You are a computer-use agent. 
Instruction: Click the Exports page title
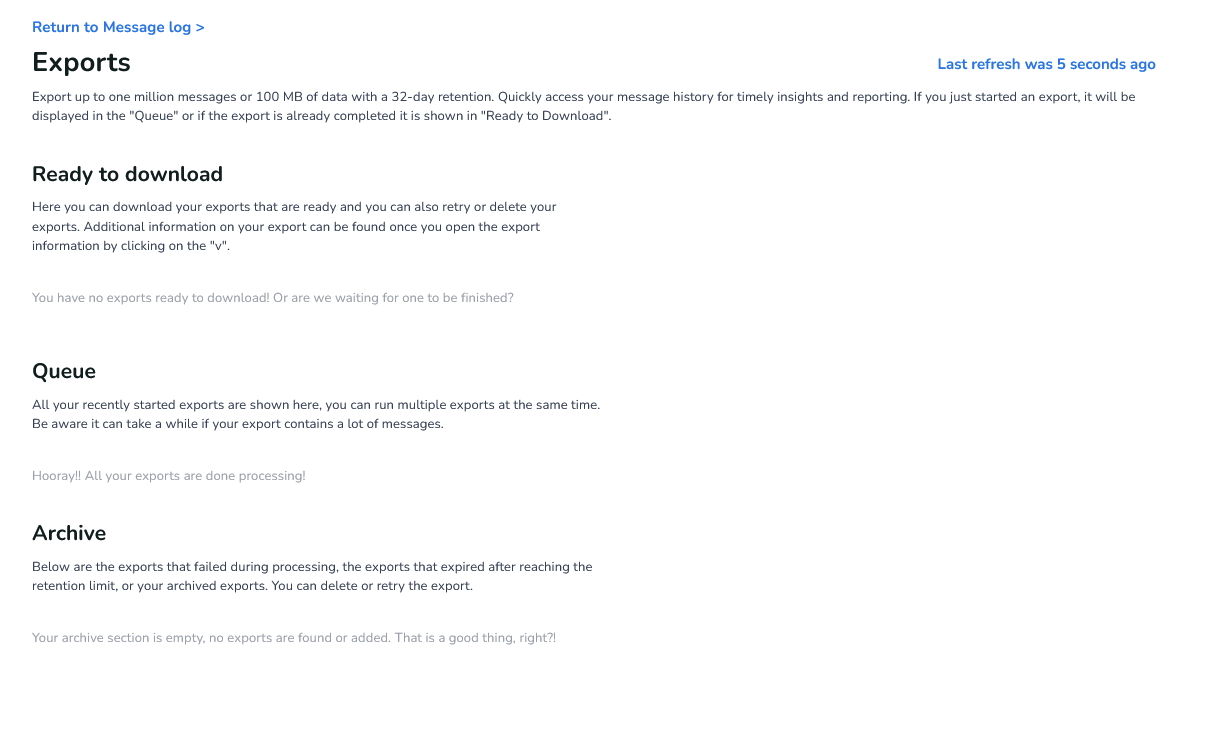click(81, 62)
